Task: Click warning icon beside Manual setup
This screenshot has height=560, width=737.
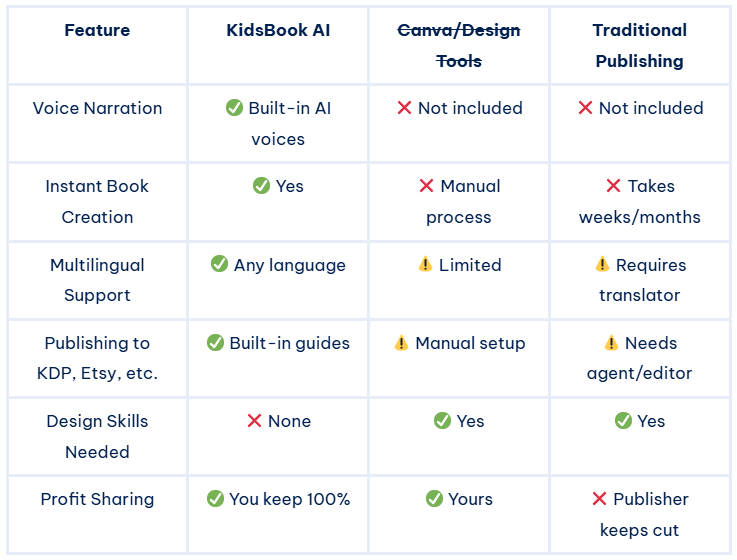Action: pyautogui.click(x=402, y=343)
